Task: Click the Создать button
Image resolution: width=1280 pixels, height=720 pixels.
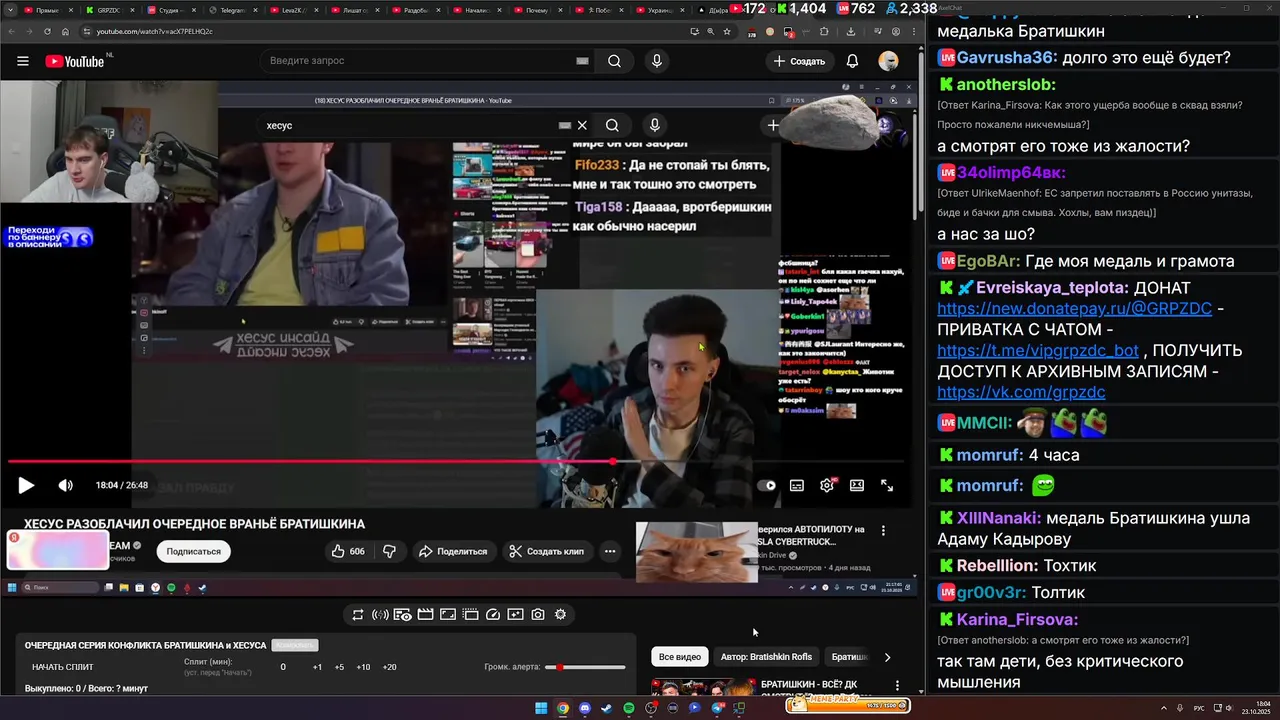Action: click(x=799, y=61)
